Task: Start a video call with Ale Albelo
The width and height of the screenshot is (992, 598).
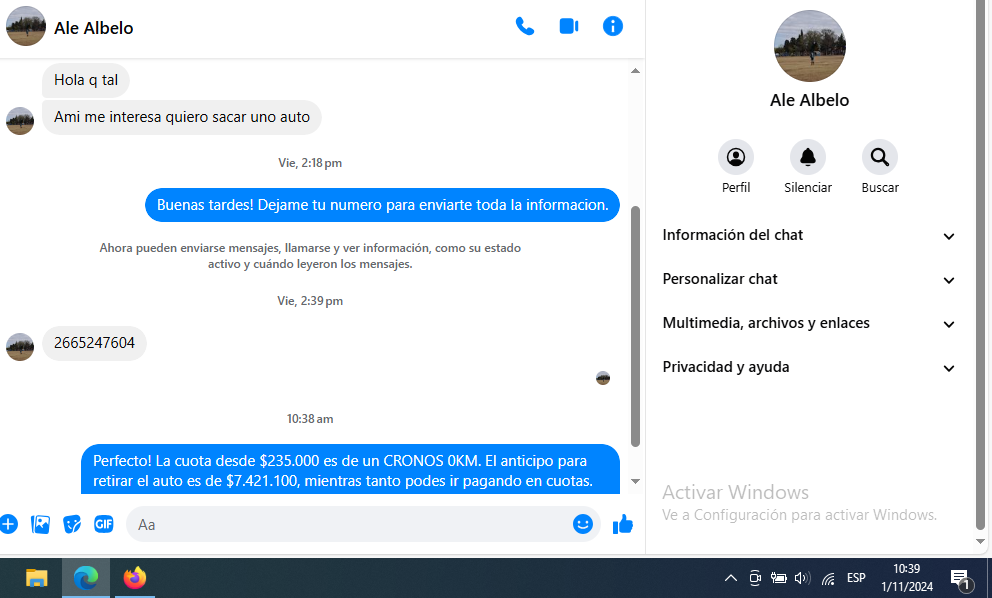Action: tap(569, 26)
